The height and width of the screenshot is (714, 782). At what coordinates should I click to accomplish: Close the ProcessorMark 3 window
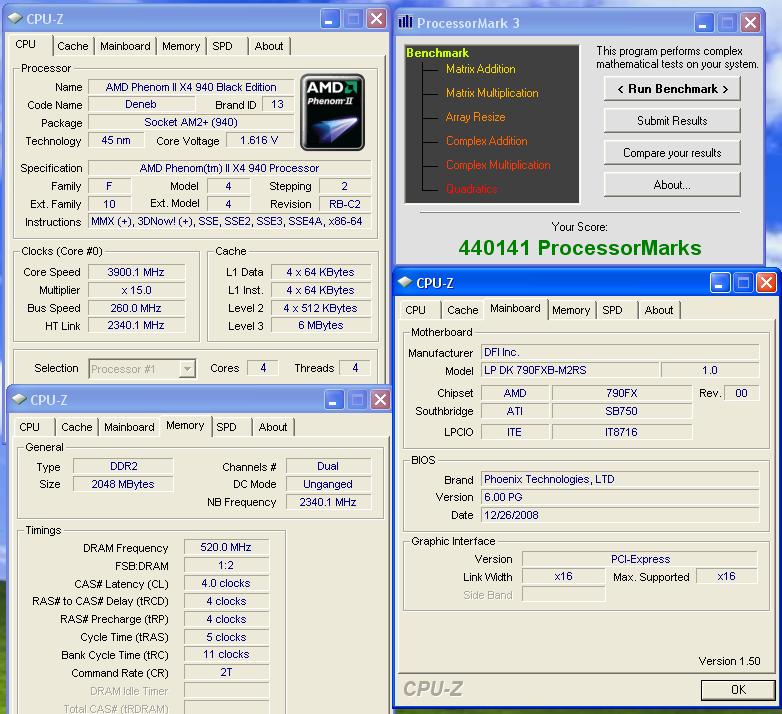pos(750,22)
